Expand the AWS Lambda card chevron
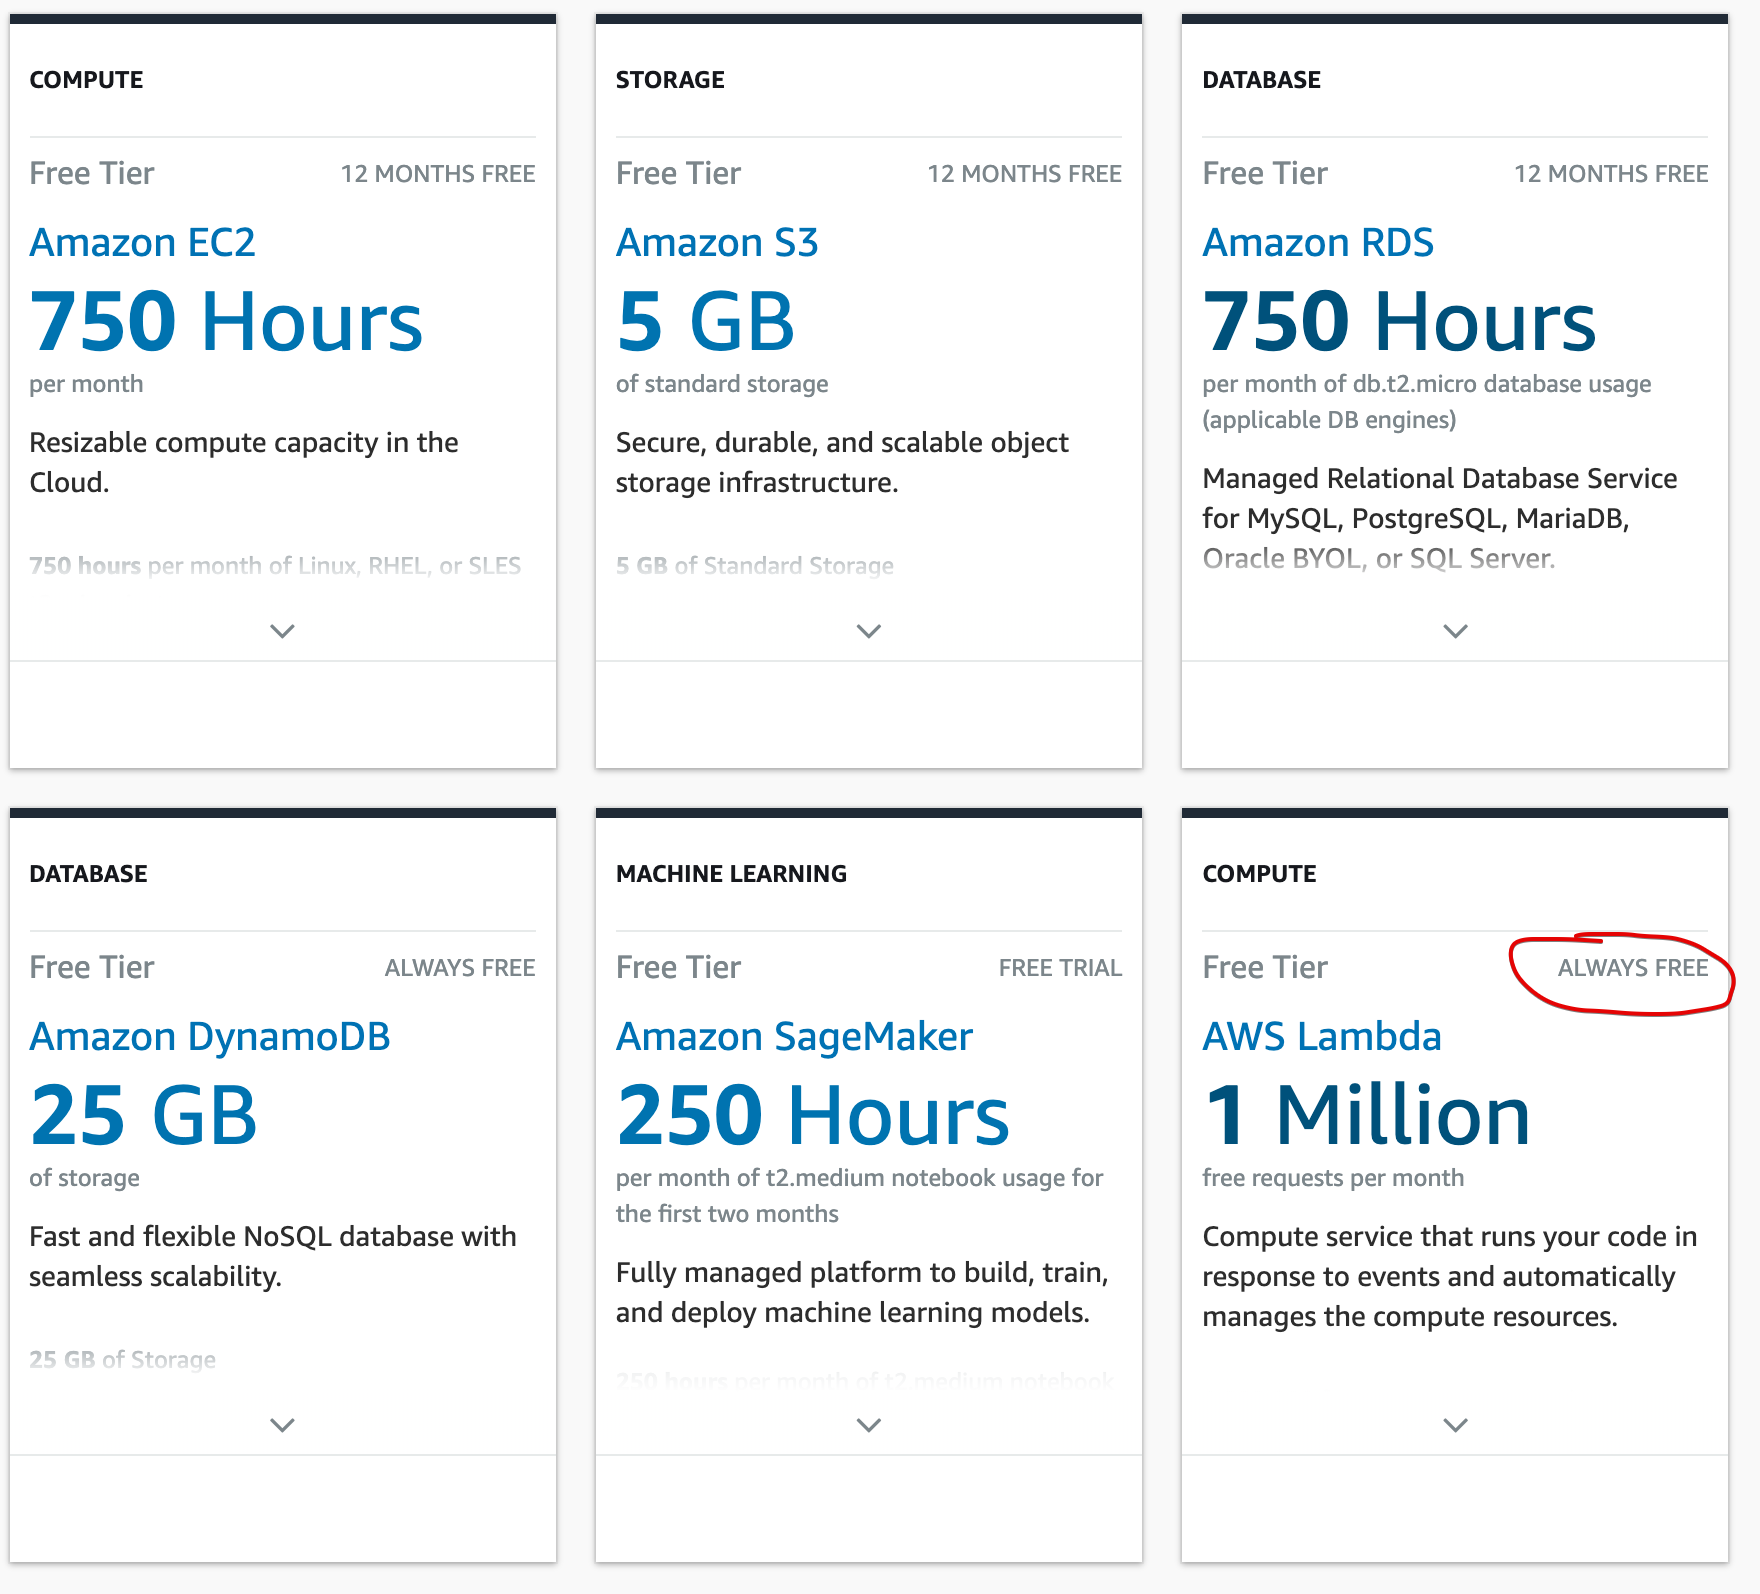1760x1594 pixels. click(1456, 1425)
